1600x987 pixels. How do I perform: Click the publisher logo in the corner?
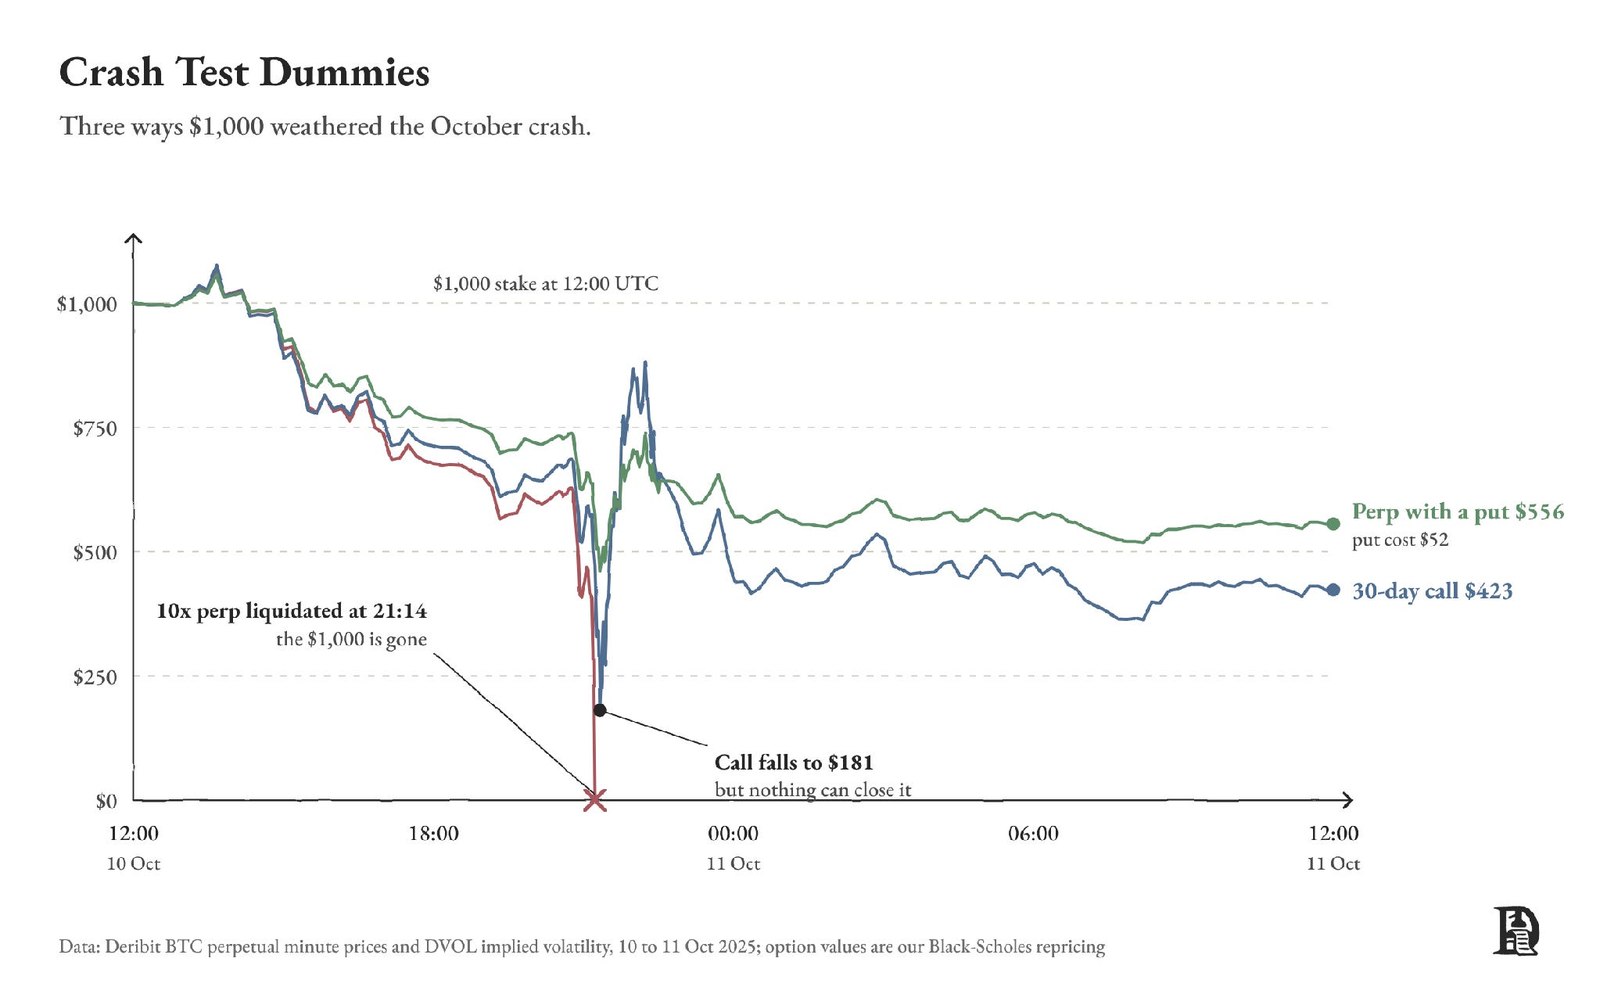1516,931
